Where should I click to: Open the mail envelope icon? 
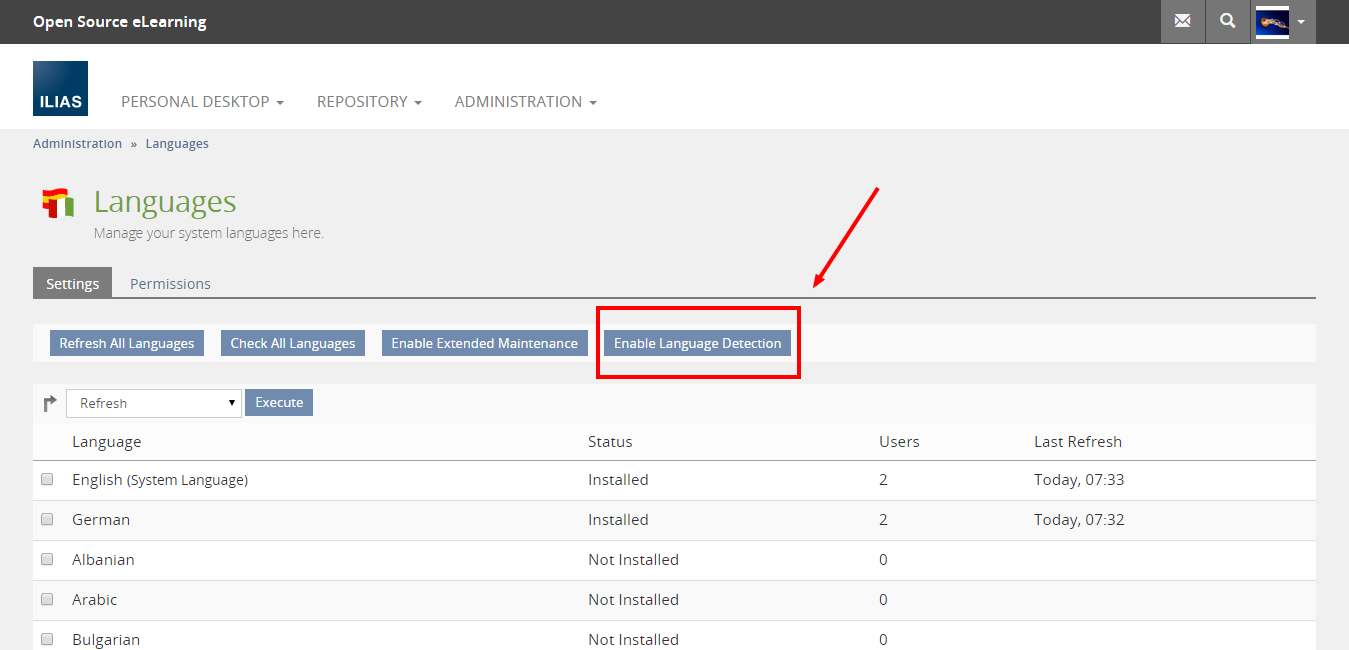tap(1182, 21)
